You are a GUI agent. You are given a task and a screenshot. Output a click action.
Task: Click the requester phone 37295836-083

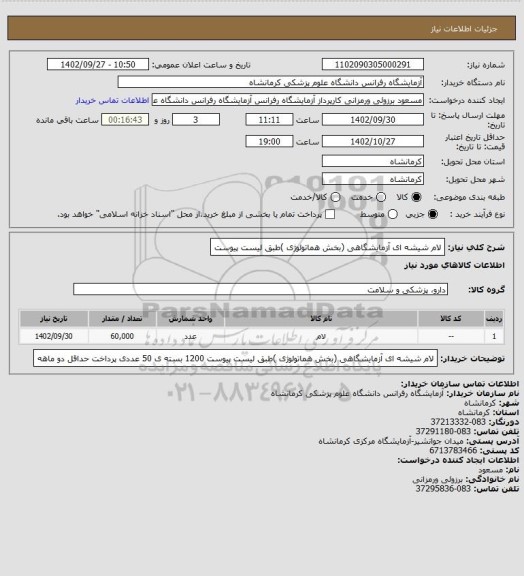[443, 489]
